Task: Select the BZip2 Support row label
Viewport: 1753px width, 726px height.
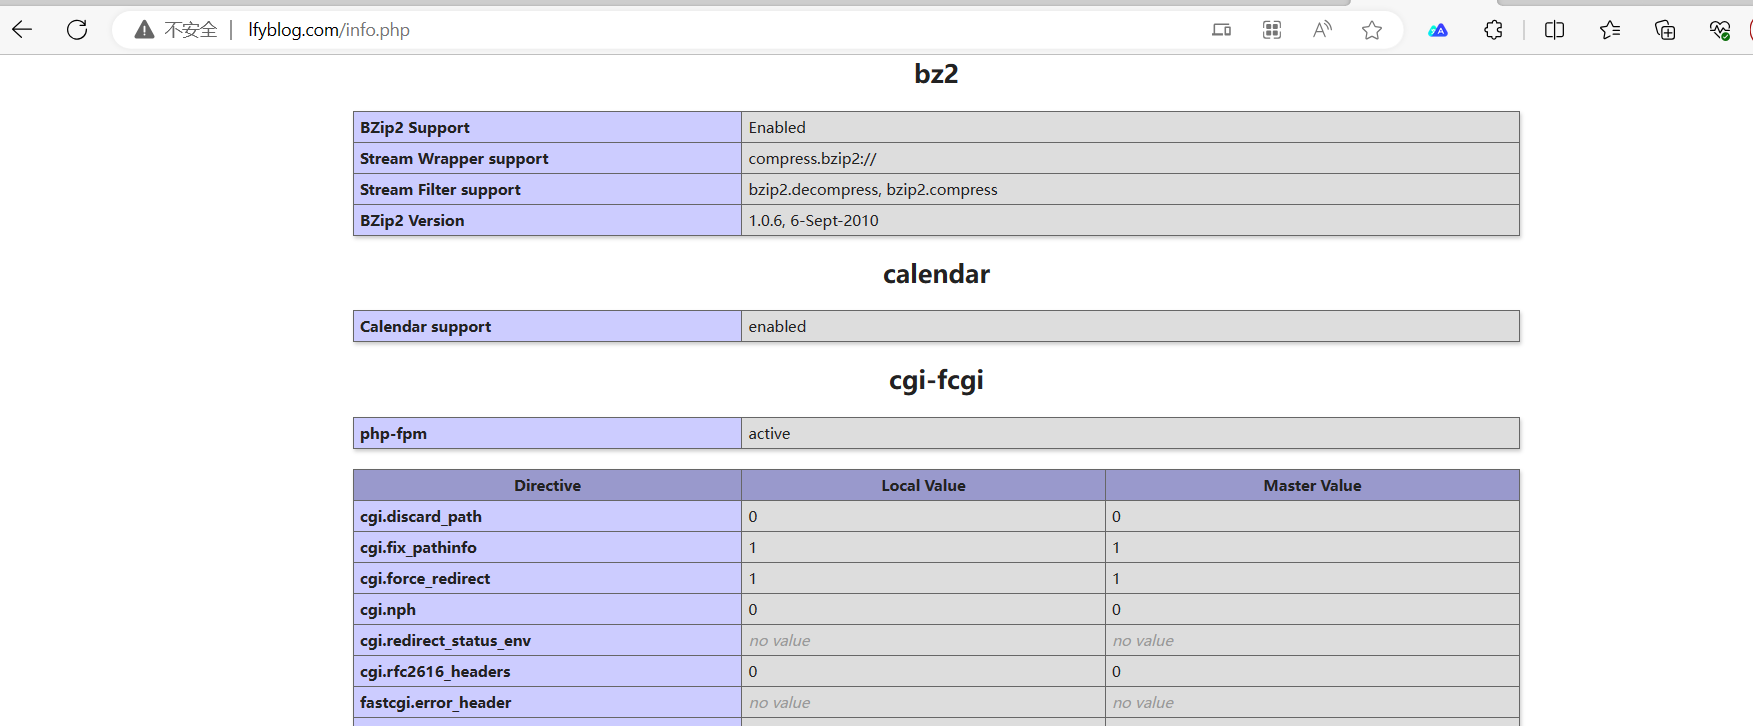Action: click(x=415, y=127)
